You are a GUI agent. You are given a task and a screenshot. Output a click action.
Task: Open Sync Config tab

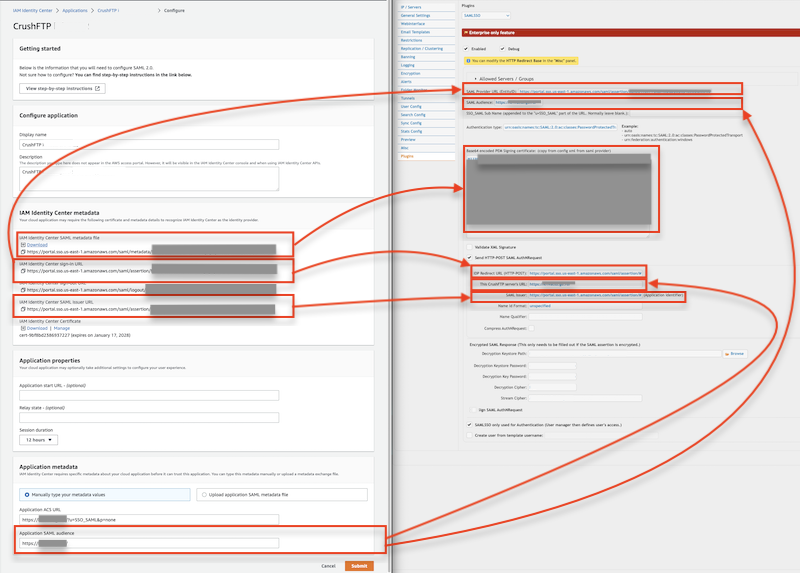click(x=427, y=123)
